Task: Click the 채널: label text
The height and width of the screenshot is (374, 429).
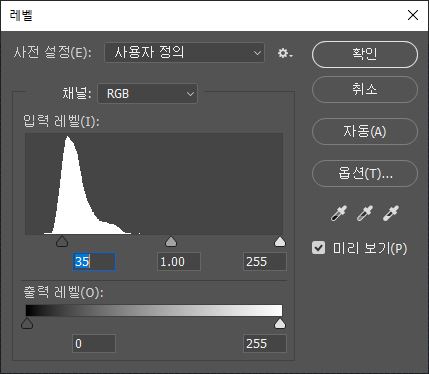Action: (x=77, y=94)
